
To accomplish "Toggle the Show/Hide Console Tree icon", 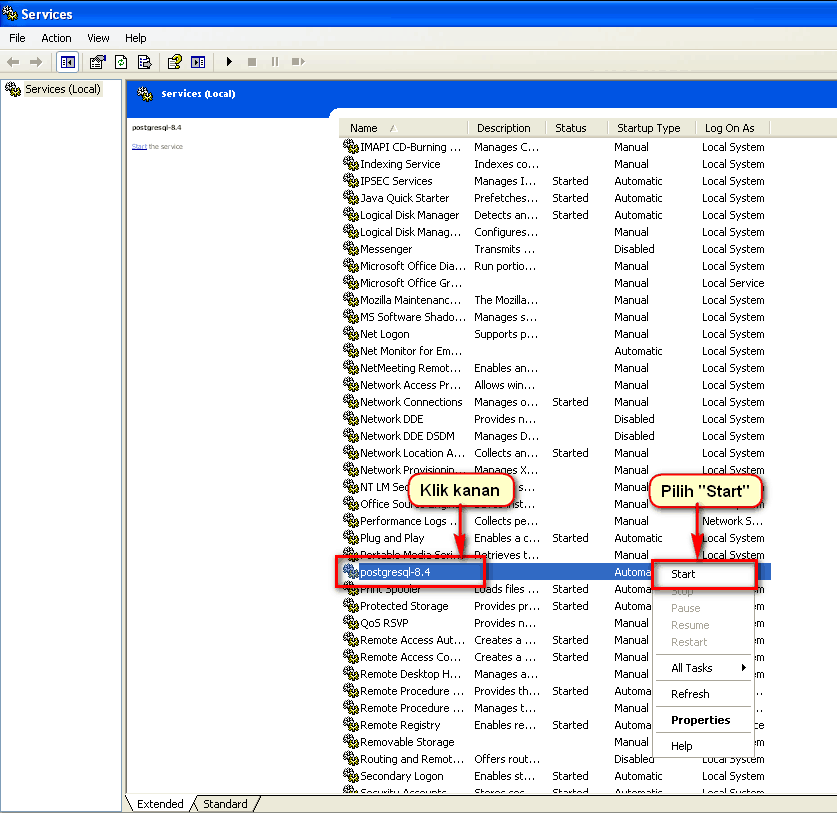I will [x=68, y=62].
